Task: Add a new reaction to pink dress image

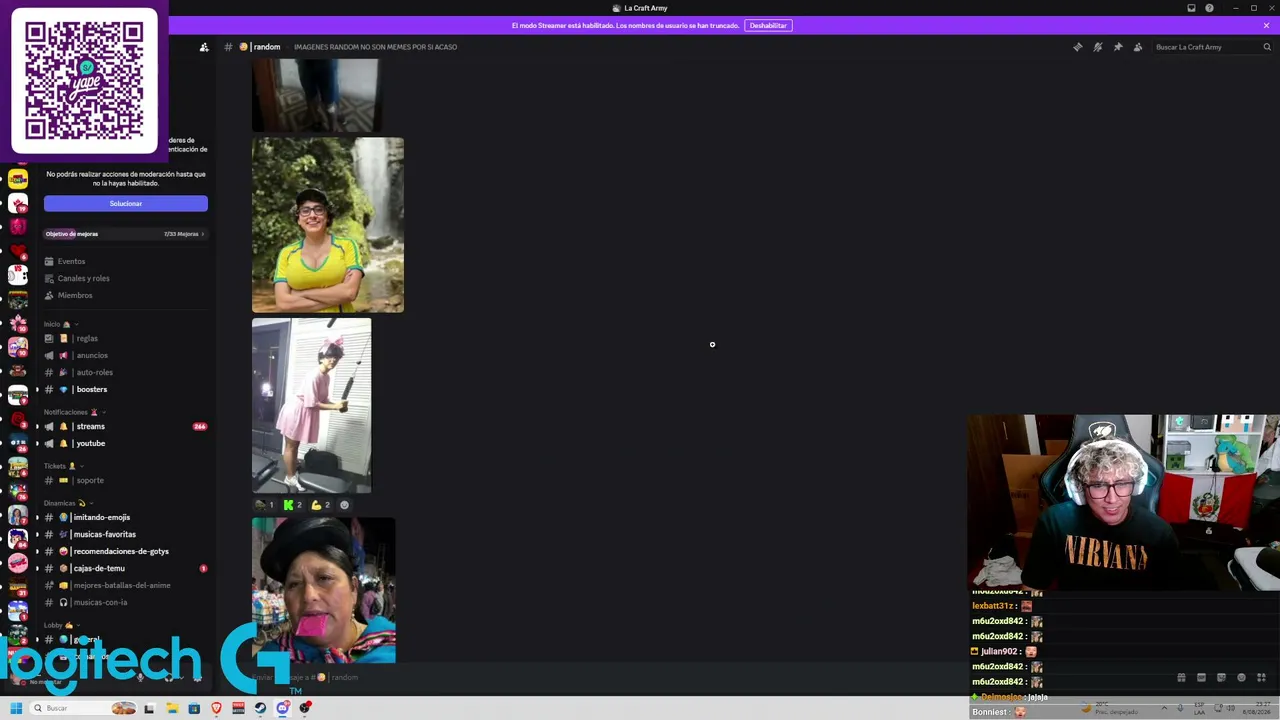Action: pyautogui.click(x=345, y=505)
